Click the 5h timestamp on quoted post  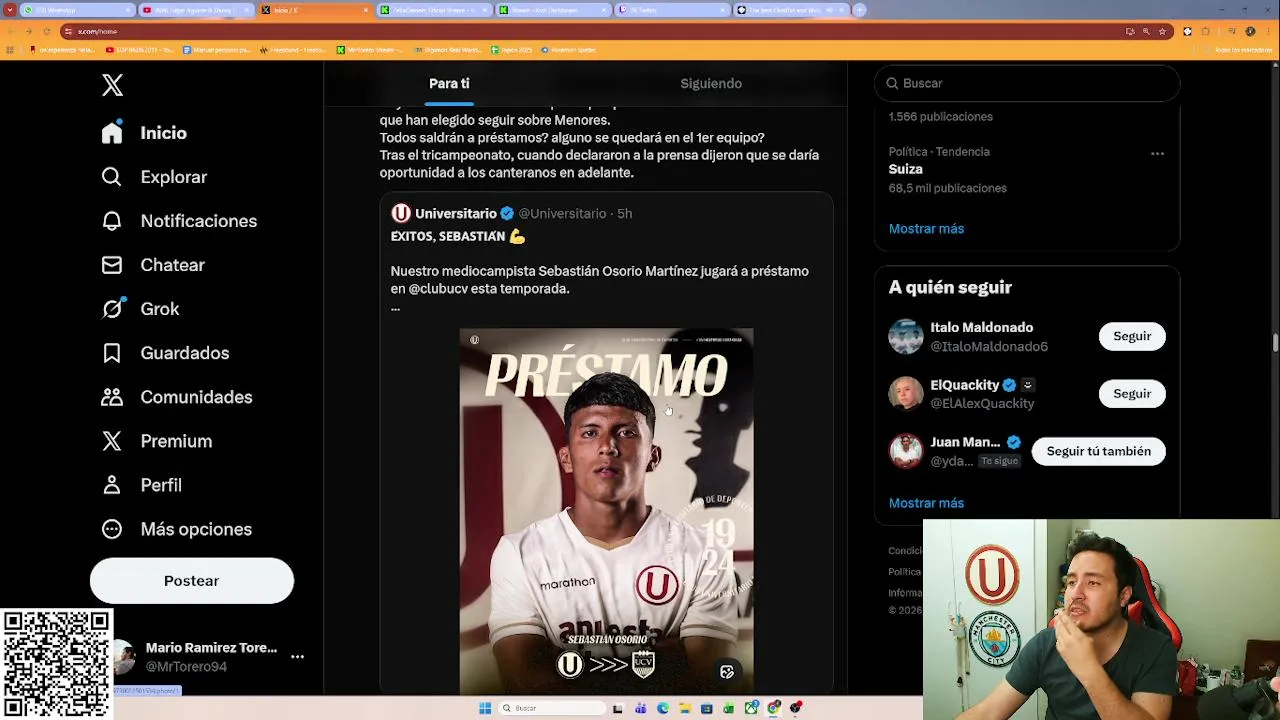[624, 213]
